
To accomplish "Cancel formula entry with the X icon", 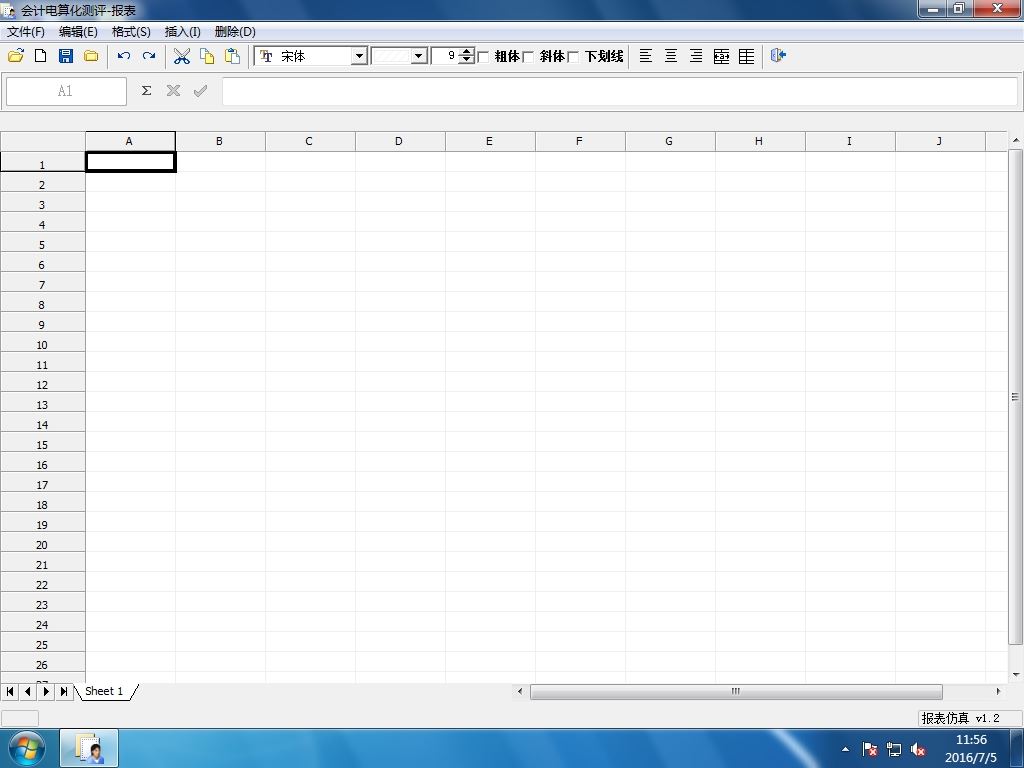I will pos(173,91).
